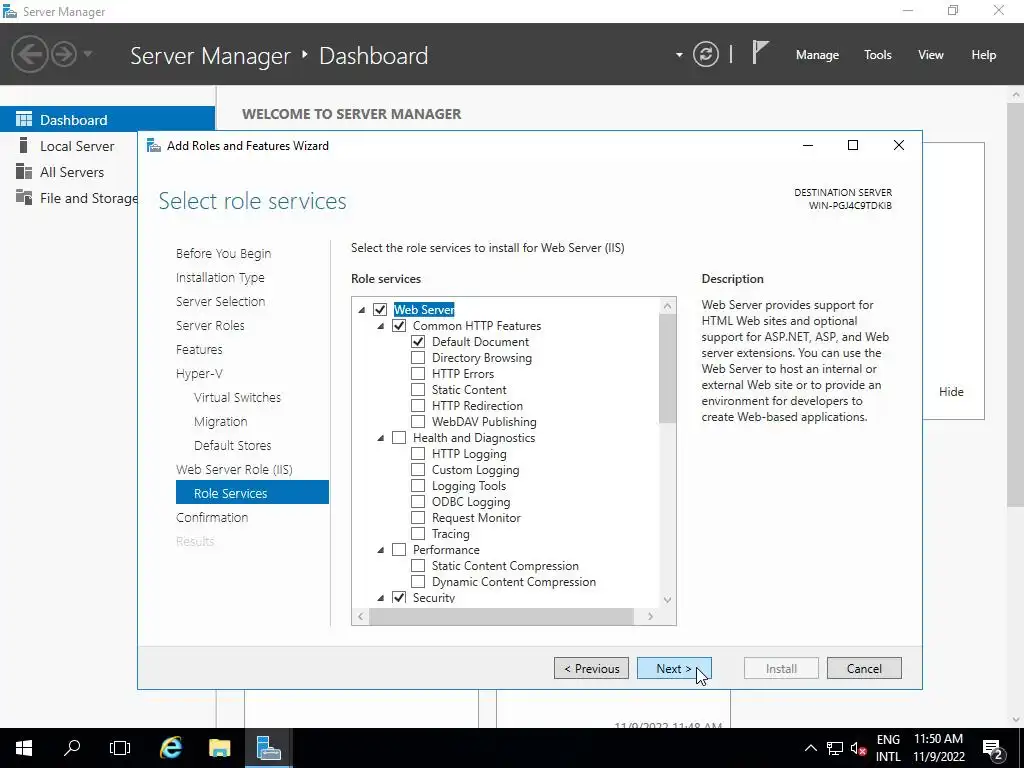This screenshot has width=1024, height=768.
Task: Show hidden system tray icons
Action: tap(810, 748)
